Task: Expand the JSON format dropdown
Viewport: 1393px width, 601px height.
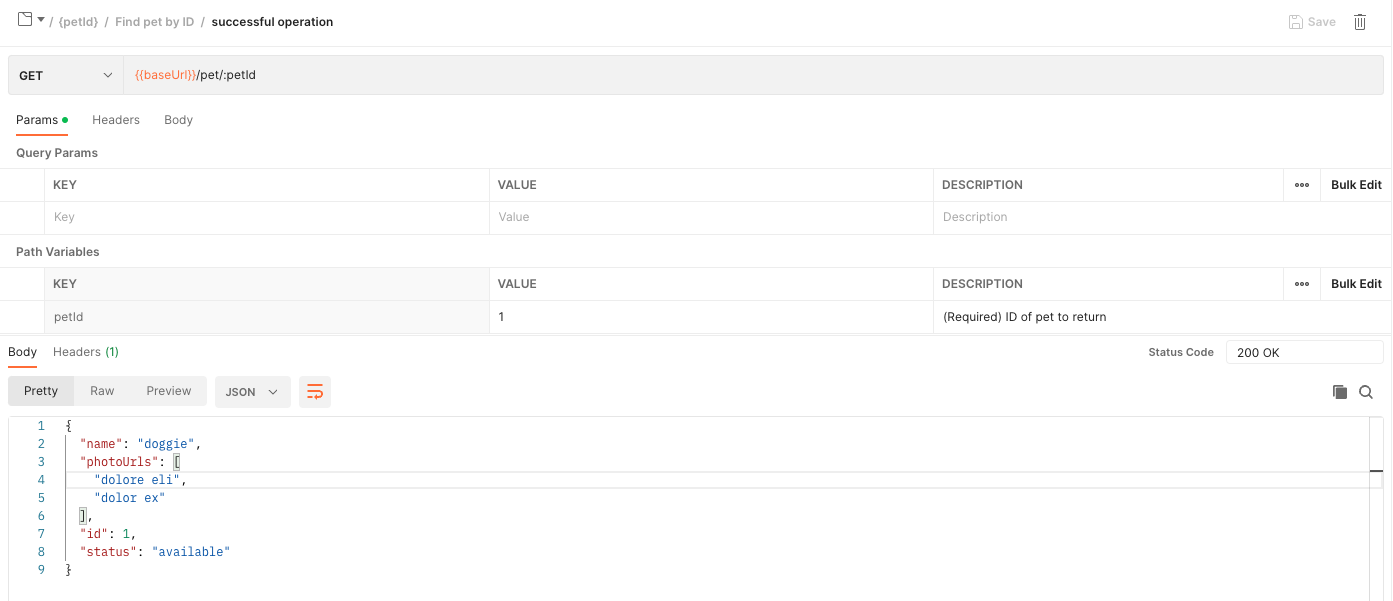Action: tap(252, 392)
